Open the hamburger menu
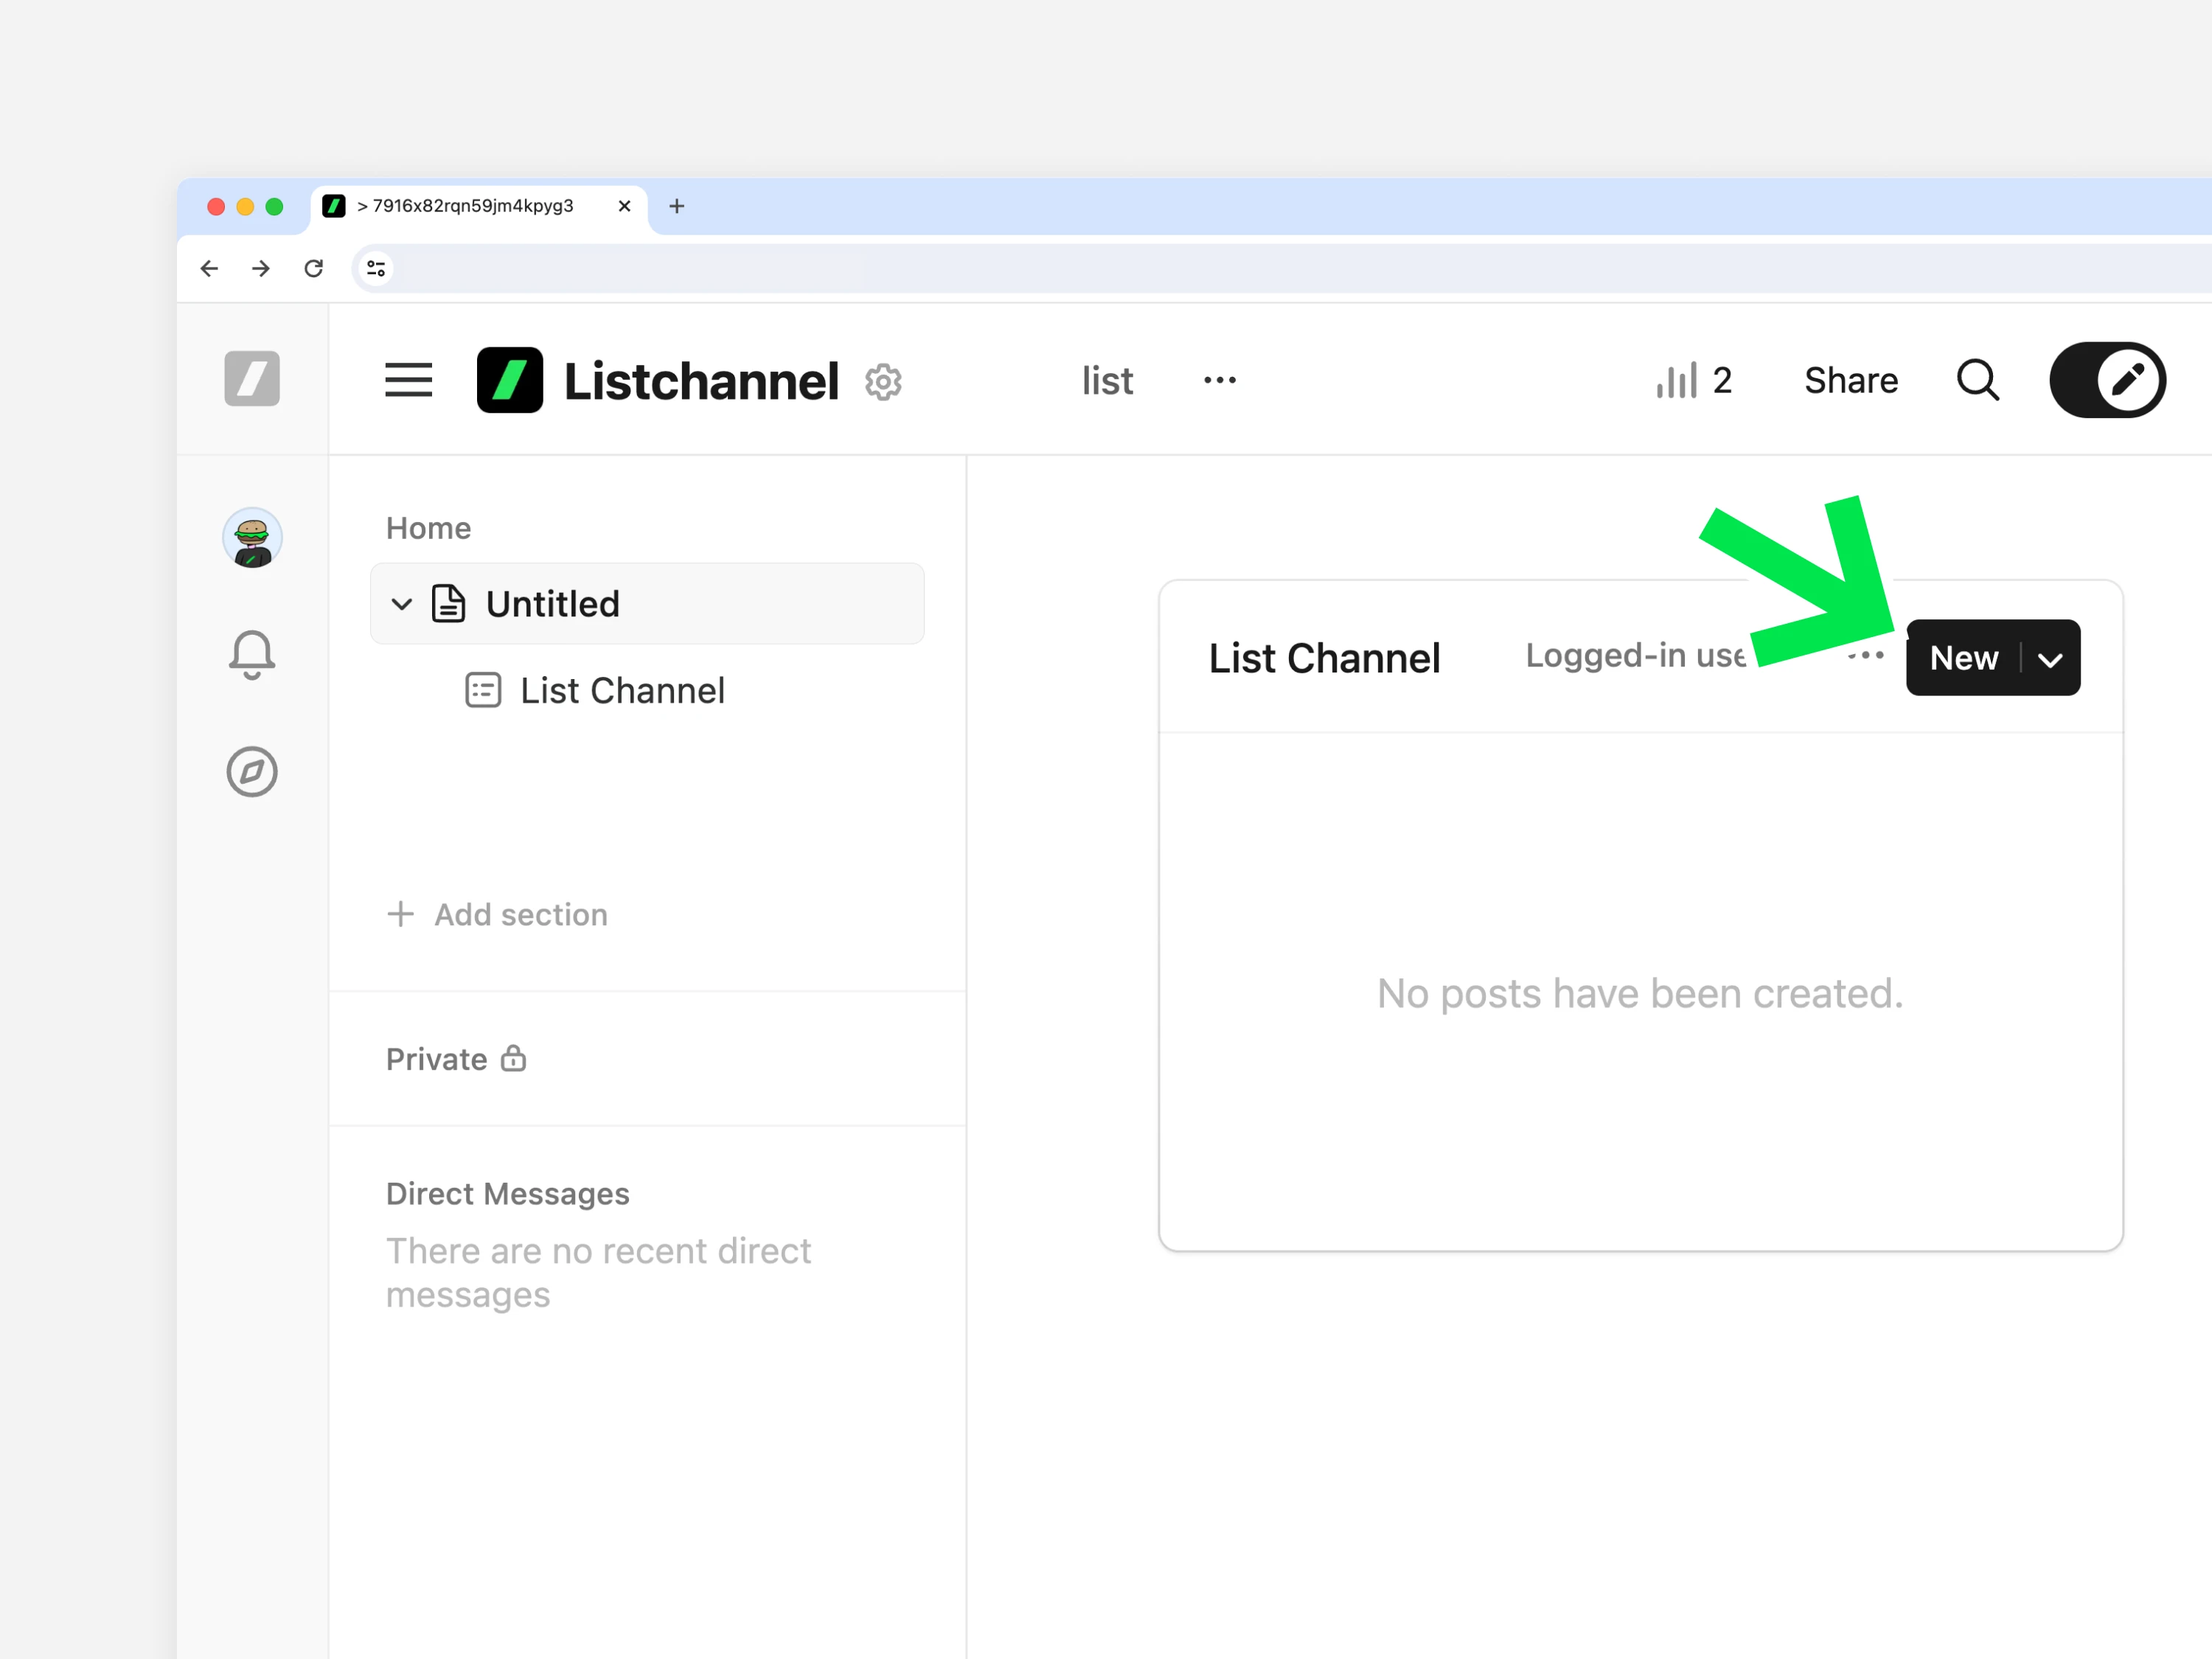 click(408, 380)
